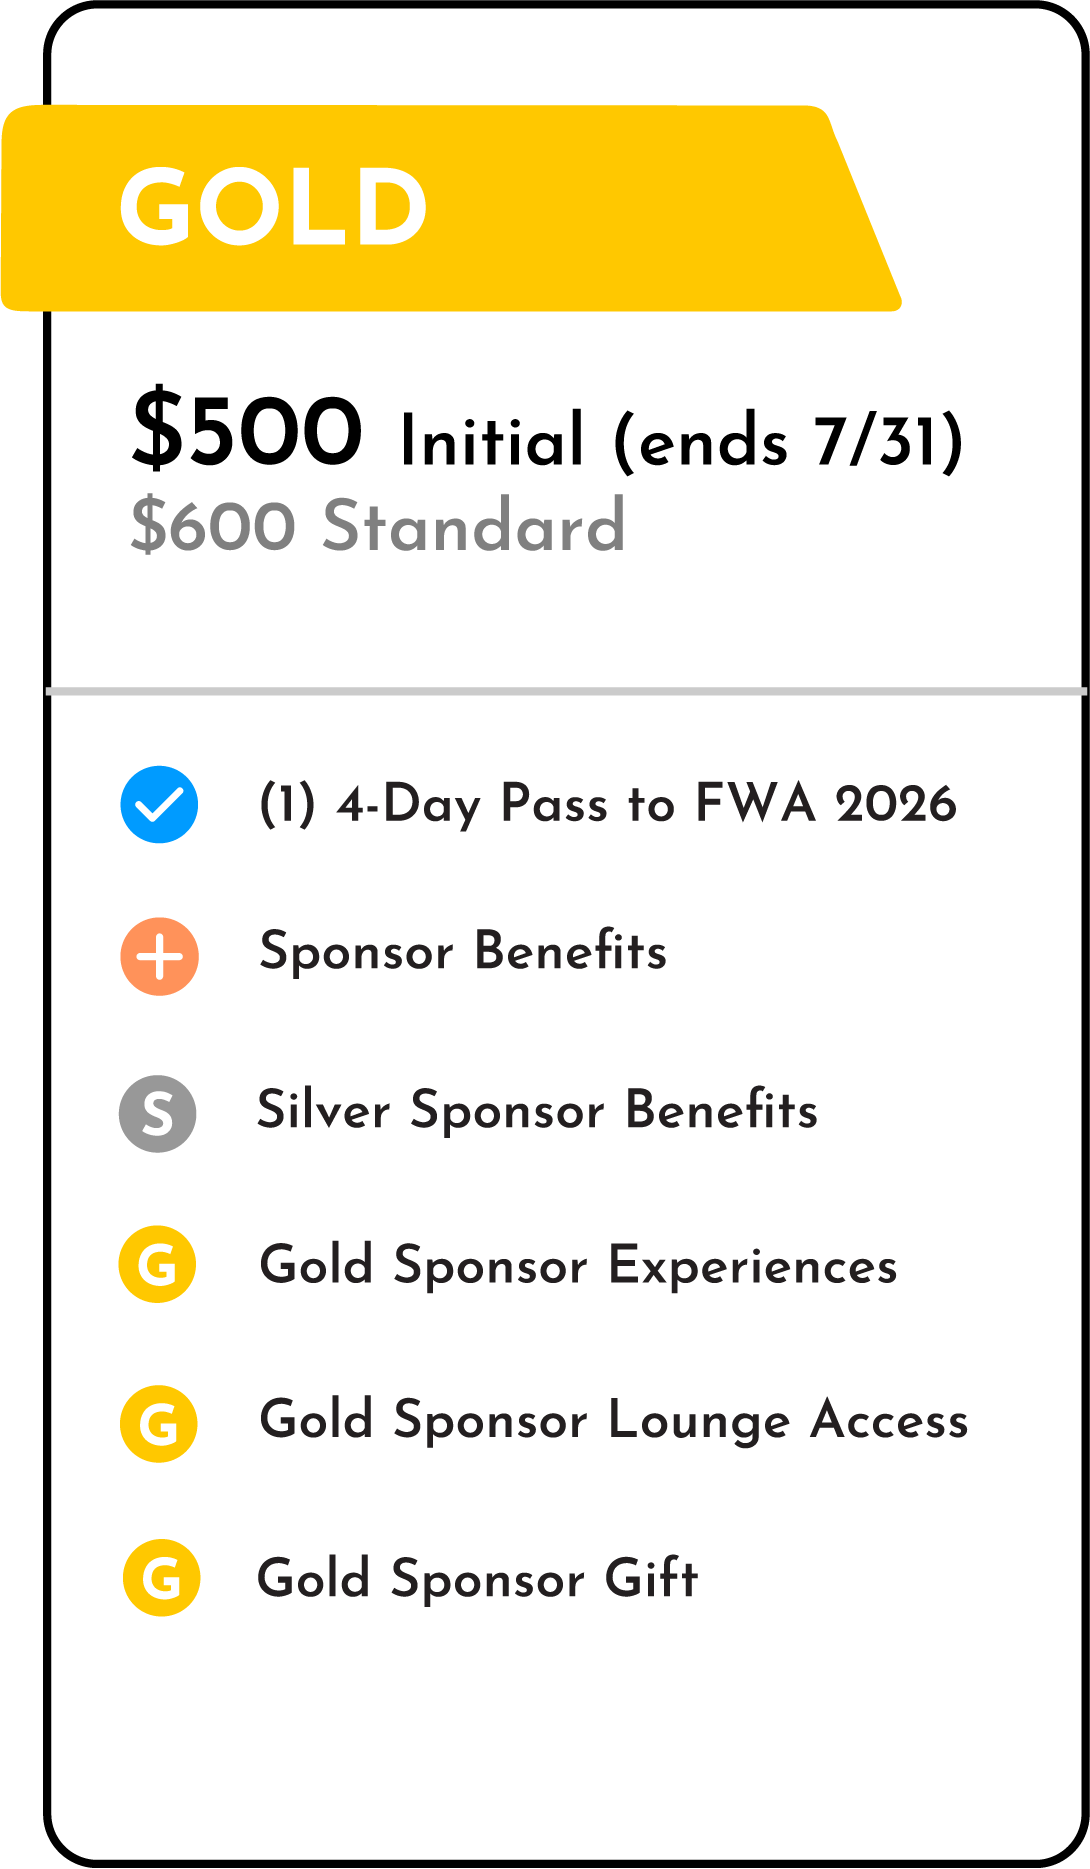Viewport: 1090px width, 1869px height.
Task: Click the G icon beside Gold Sponsor Experiences
Action: tap(158, 1265)
